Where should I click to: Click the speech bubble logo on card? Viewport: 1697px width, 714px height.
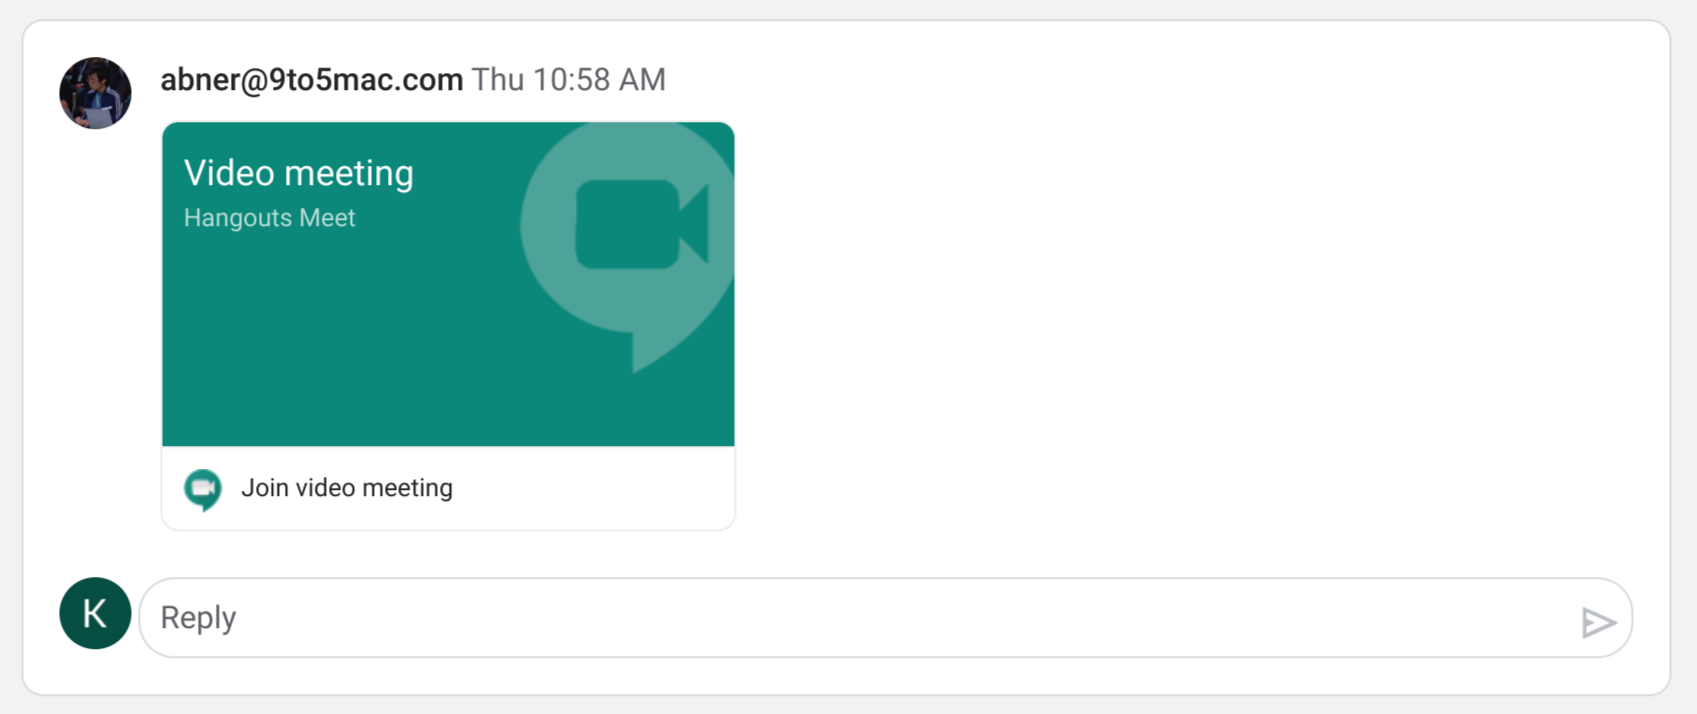tap(628, 246)
